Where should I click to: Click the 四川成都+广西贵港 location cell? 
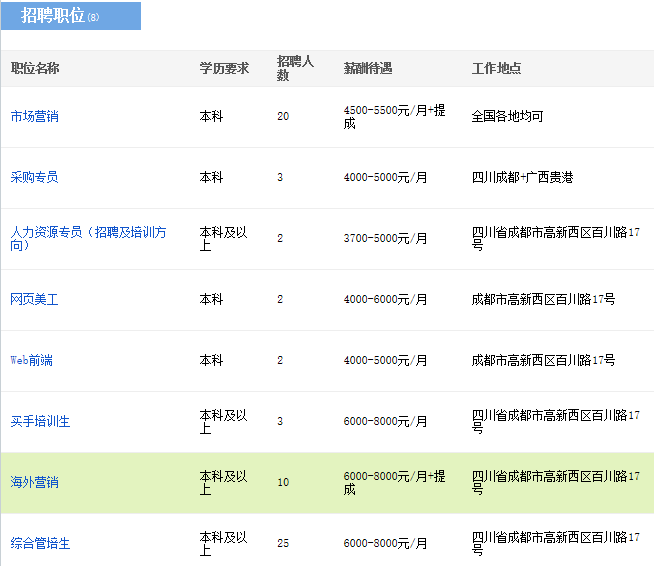pyautogui.click(x=522, y=177)
